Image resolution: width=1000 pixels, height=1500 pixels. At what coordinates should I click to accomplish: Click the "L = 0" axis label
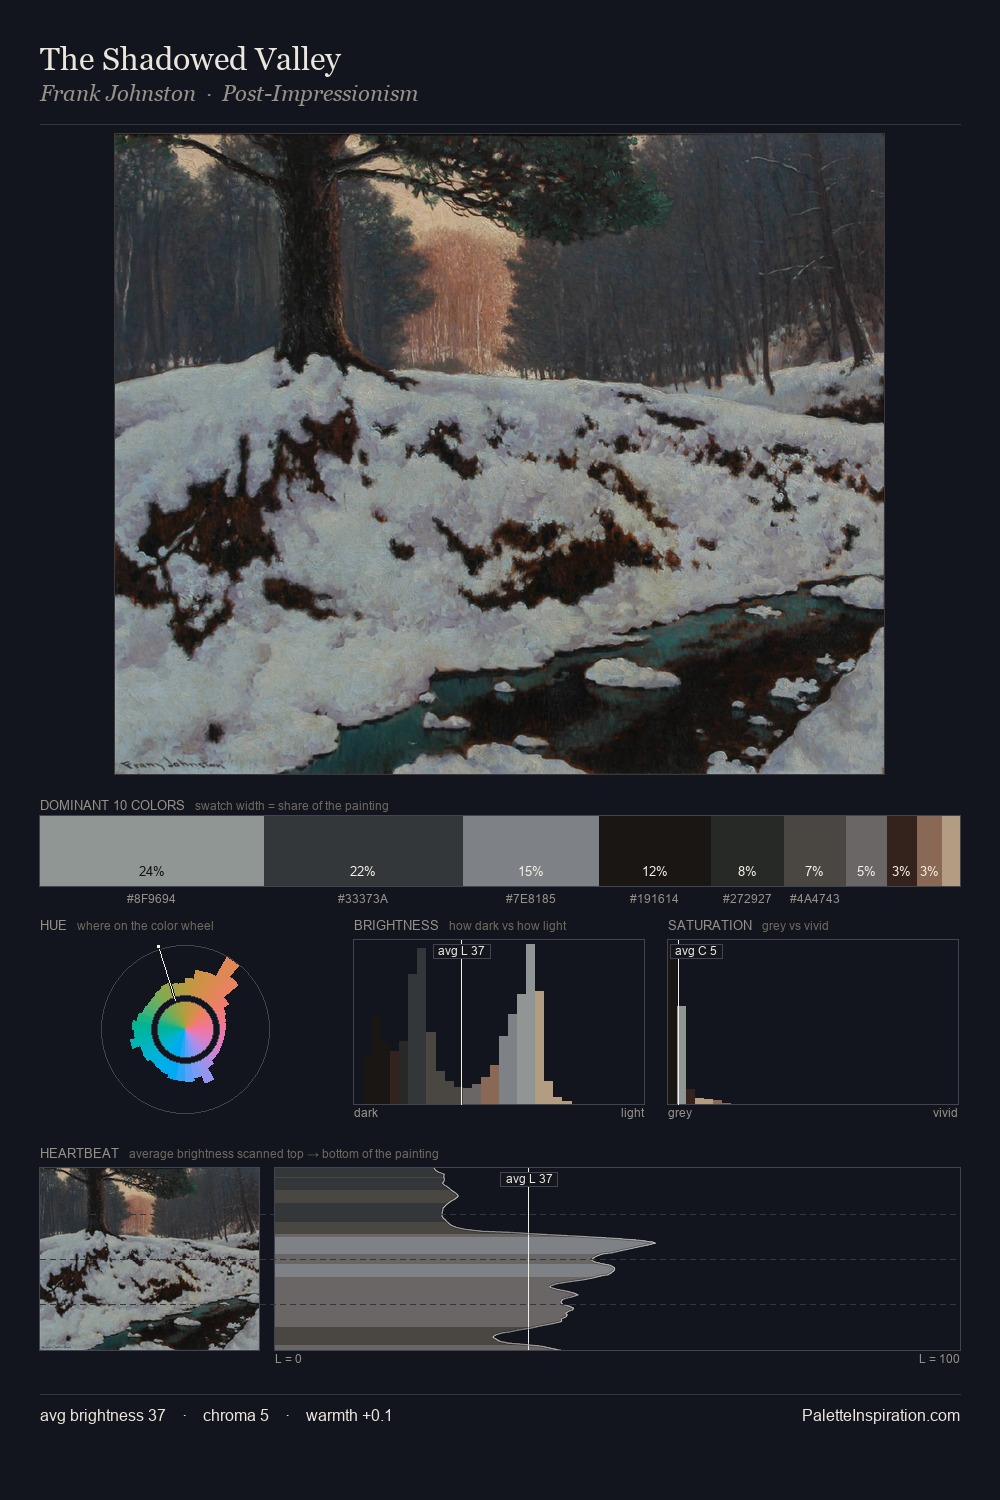(288, 1359)
